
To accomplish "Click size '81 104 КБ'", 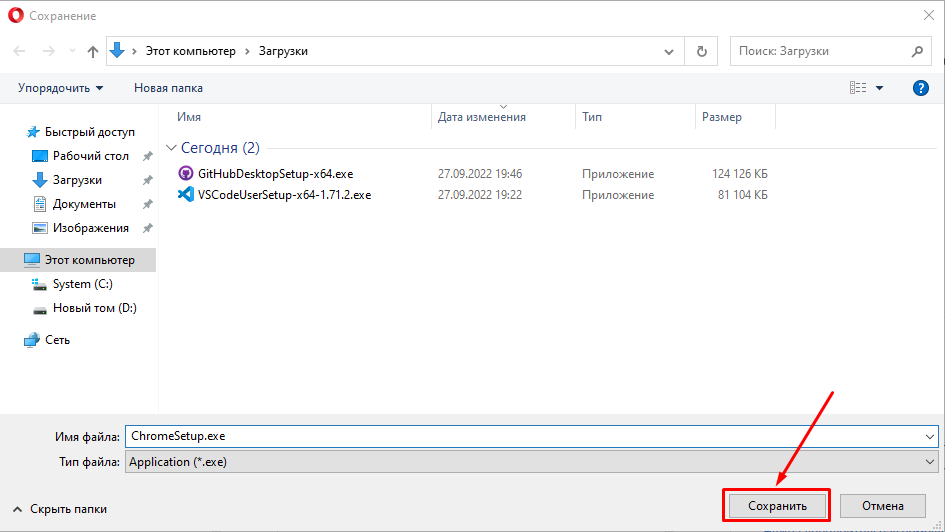I will click(x=742, y=195).
